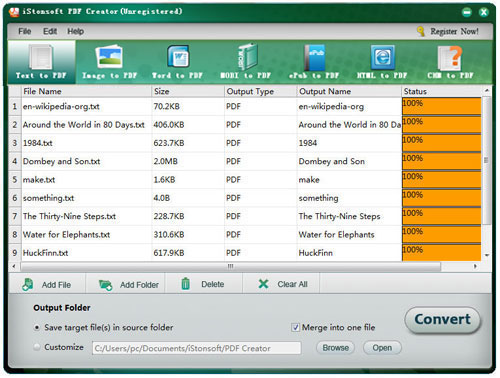Delete the selected file with the trash icon
The height and width of the screenshot is (378, 500).
[x=186, y=284]
